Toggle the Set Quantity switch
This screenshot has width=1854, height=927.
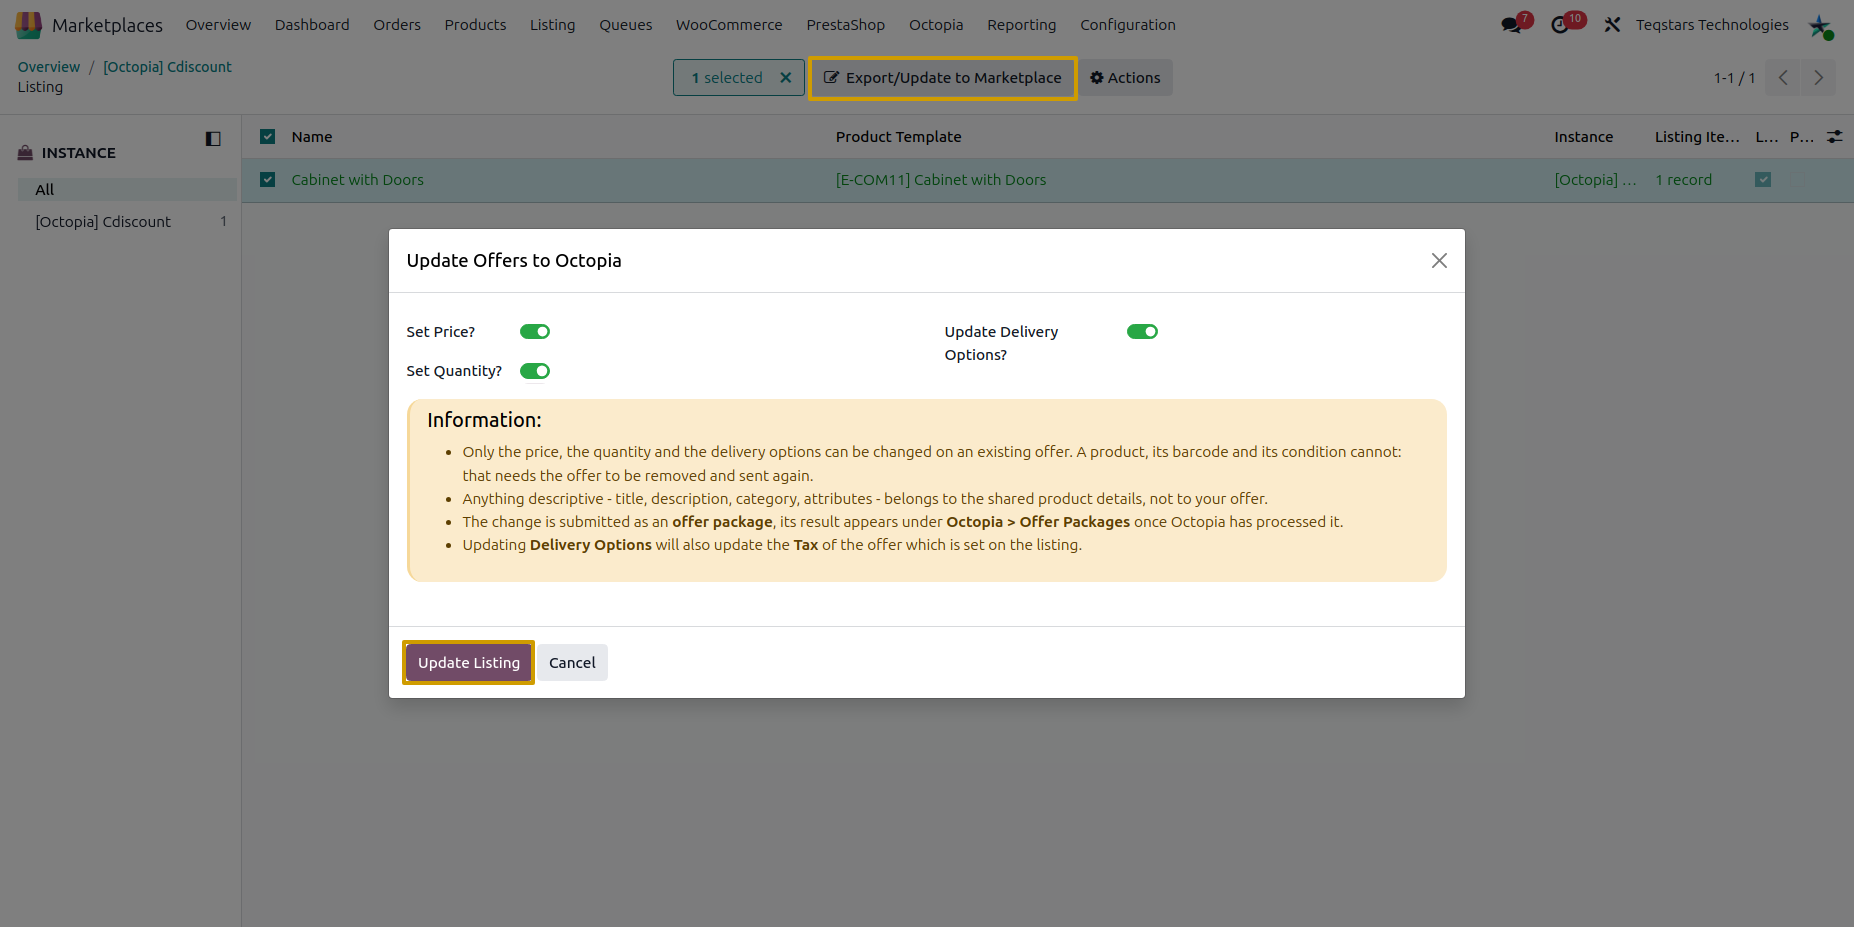pyautogui.click(x=535, y=371)
